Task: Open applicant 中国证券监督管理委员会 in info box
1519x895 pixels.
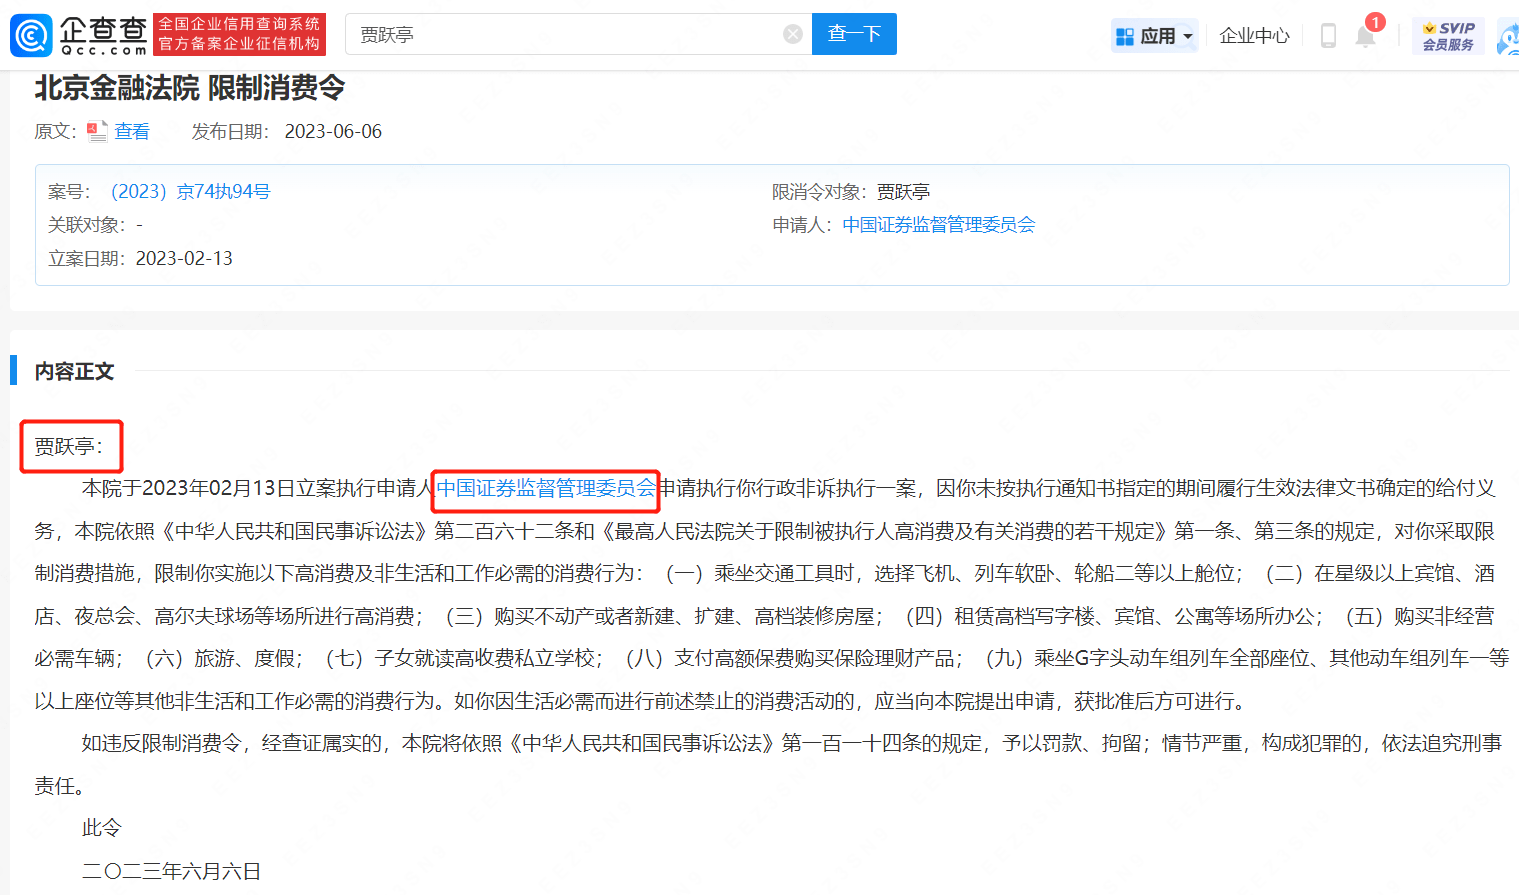Action: 939,225
